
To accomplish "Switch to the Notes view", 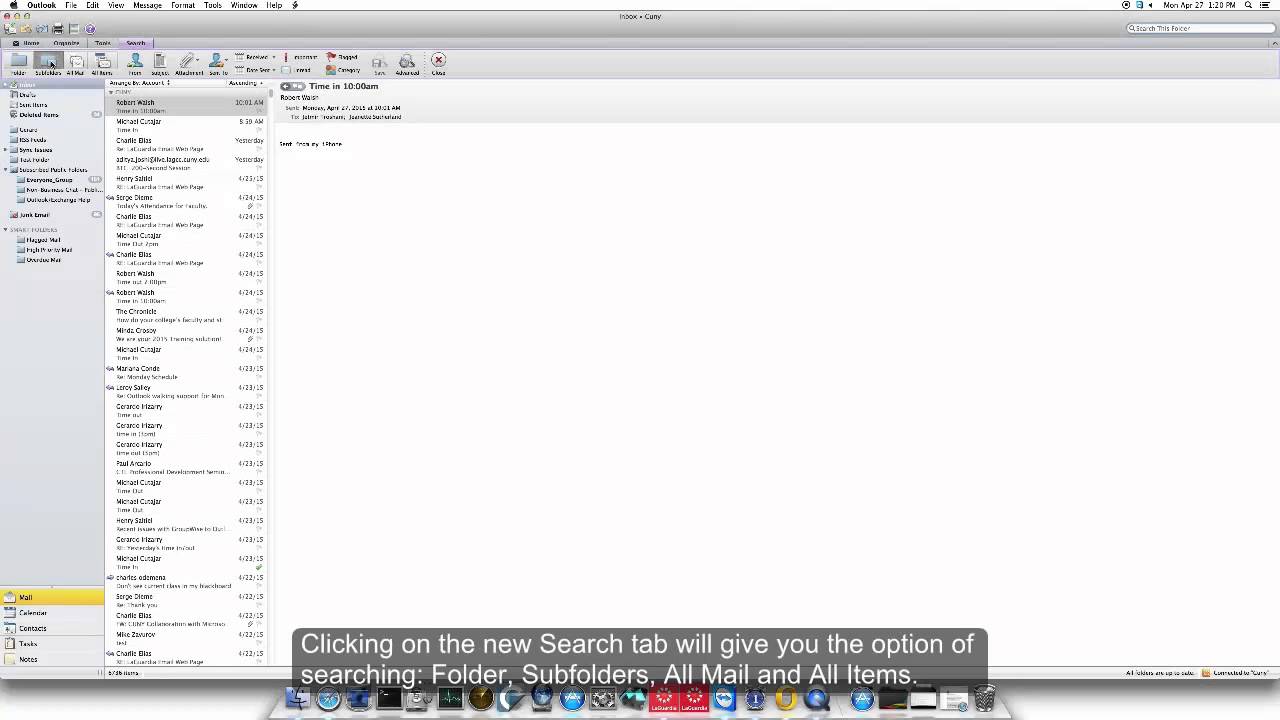I will [x=52, y=659].
